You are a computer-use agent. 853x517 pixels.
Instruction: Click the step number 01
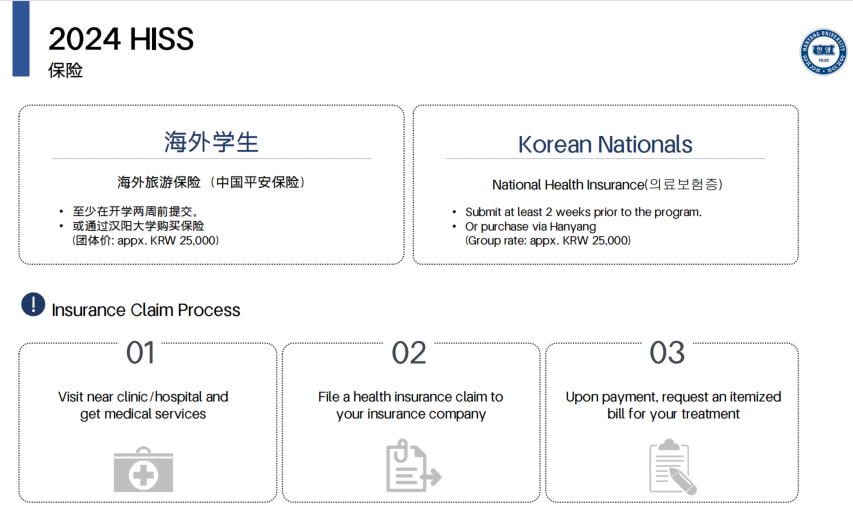tap(141, 353)
